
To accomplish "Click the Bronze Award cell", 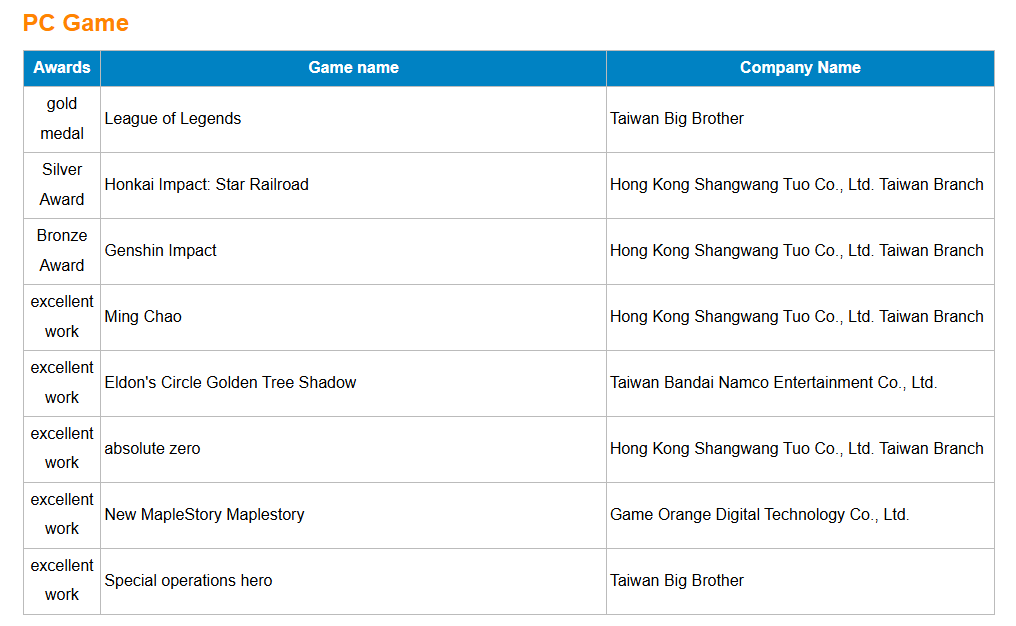I will click(x=62, y=251).
